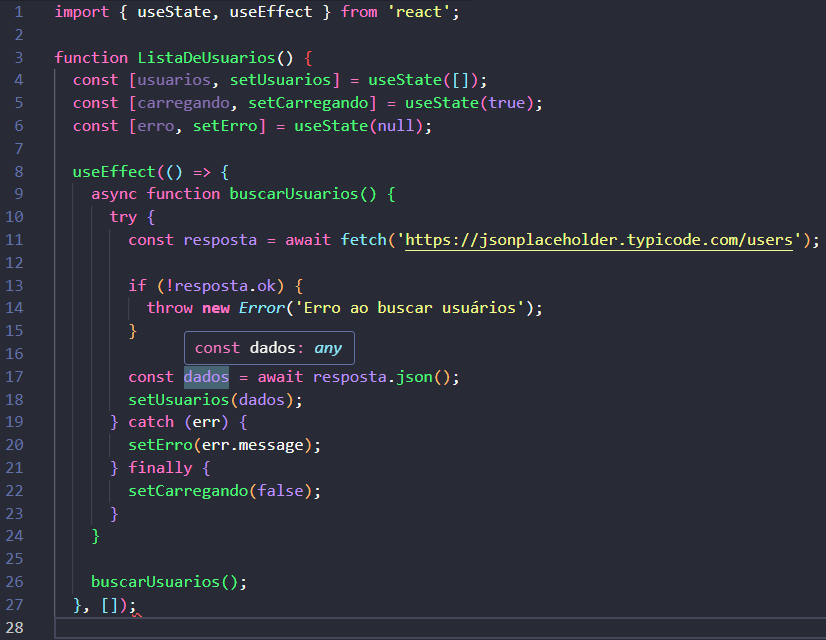Screen dimensions: 826x640
Task: Click line number 28 in the gutter
Action: [14, 627]
